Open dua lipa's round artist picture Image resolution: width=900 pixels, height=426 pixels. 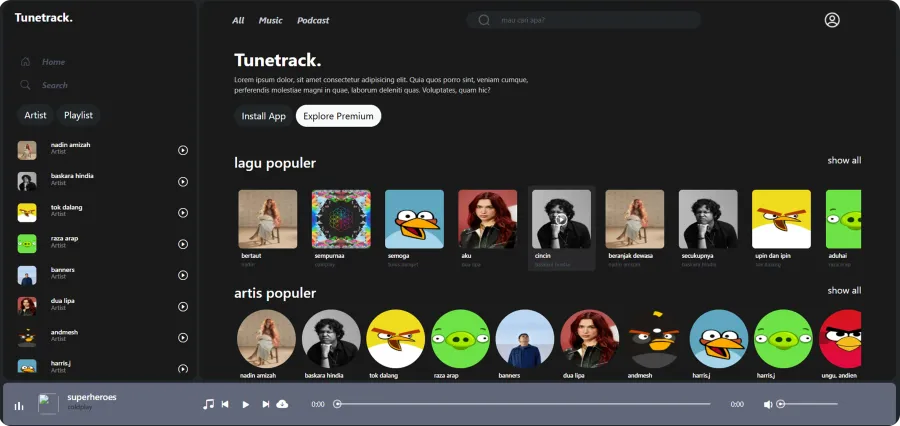[589, 339]
